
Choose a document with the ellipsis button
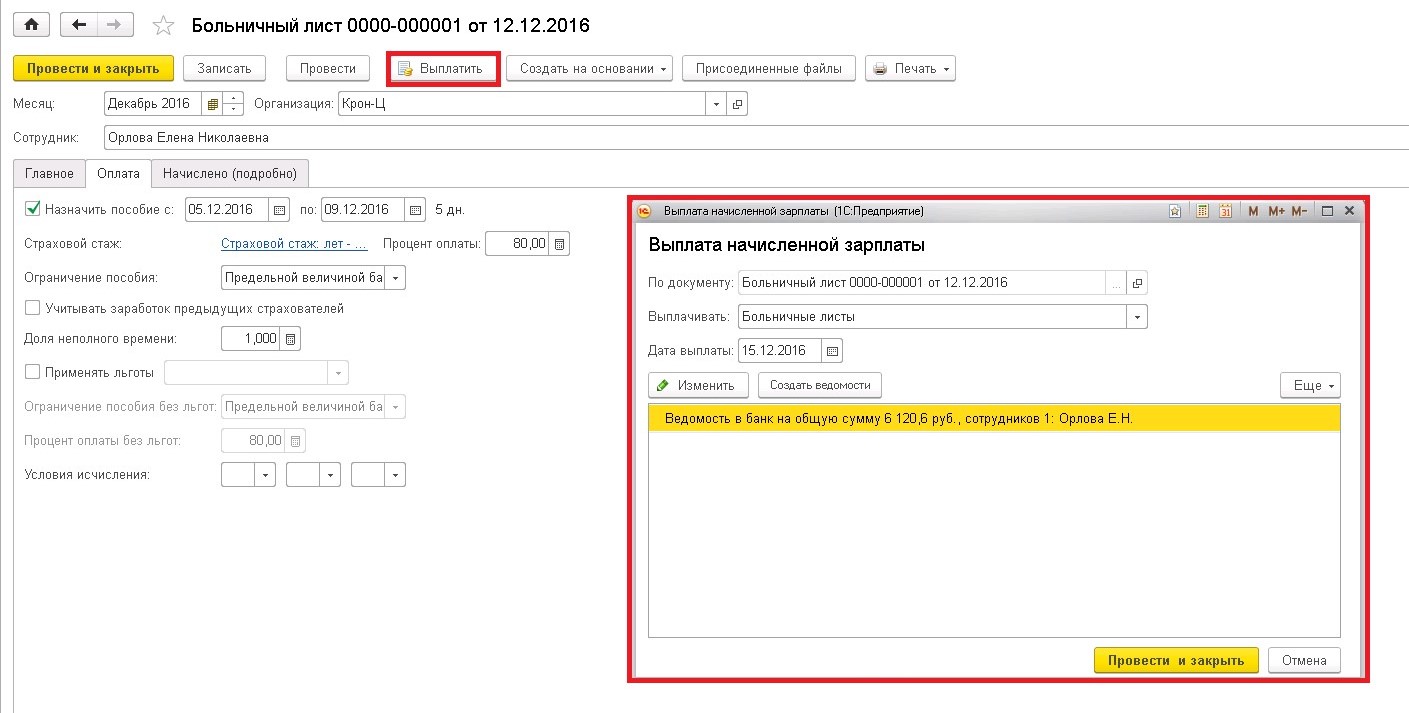(x=1116, y=283)
